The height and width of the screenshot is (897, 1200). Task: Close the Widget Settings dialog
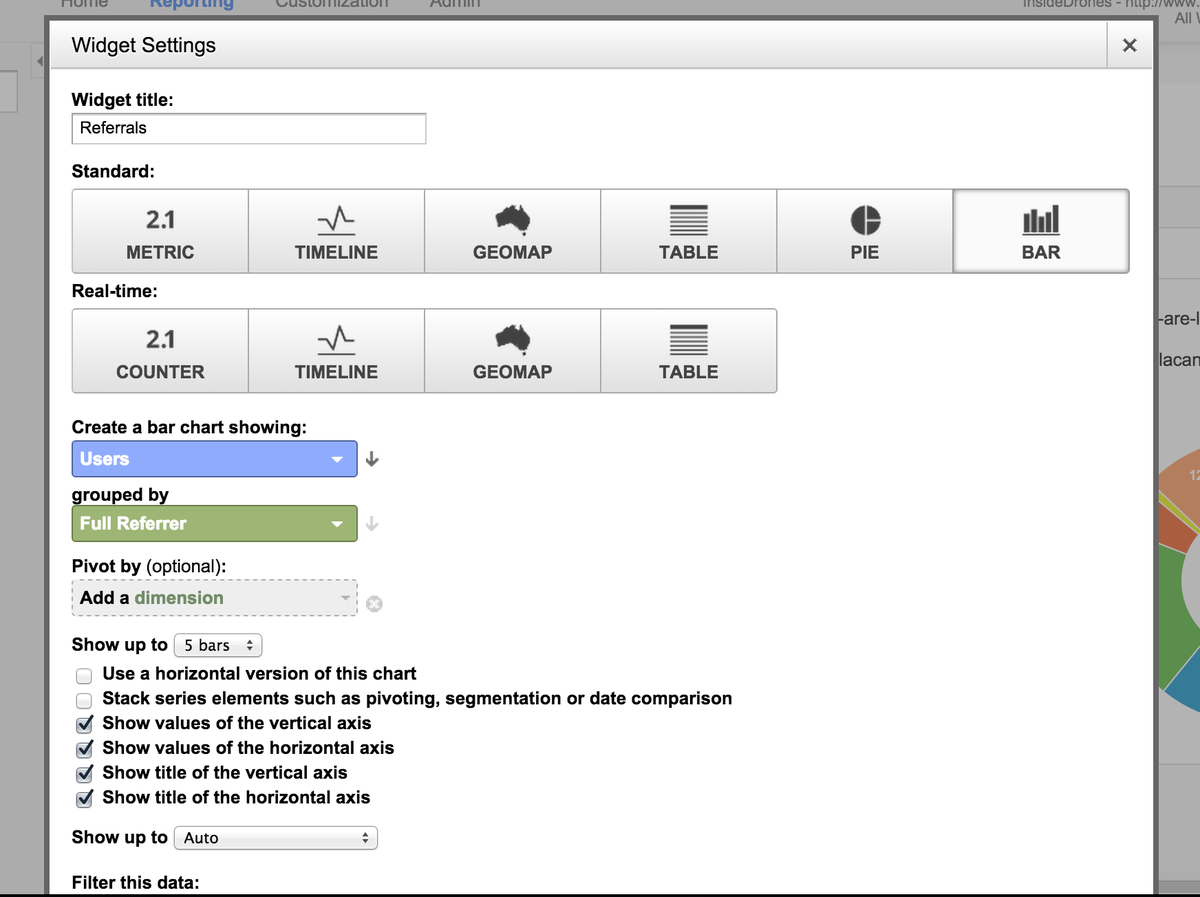click(x=1130, y=45)
